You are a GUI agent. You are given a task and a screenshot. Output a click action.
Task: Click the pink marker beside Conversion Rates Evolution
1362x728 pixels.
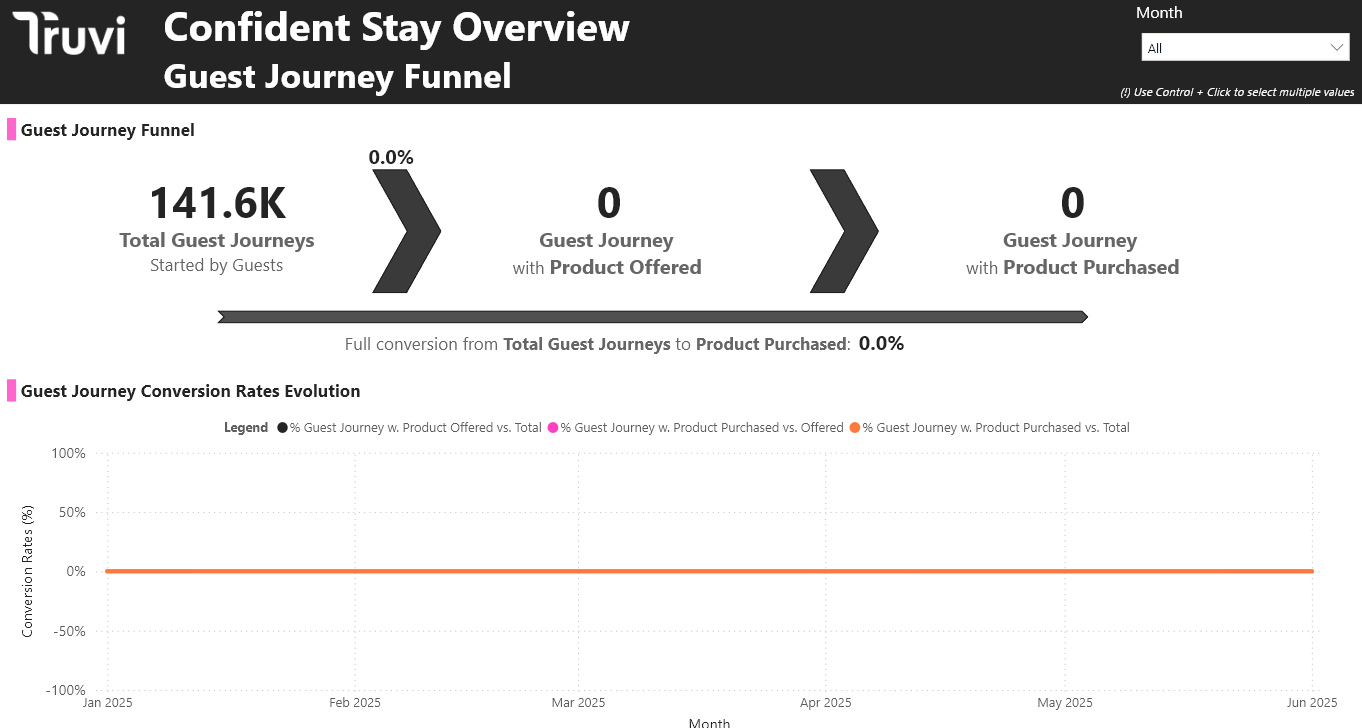tap(12, 391)
